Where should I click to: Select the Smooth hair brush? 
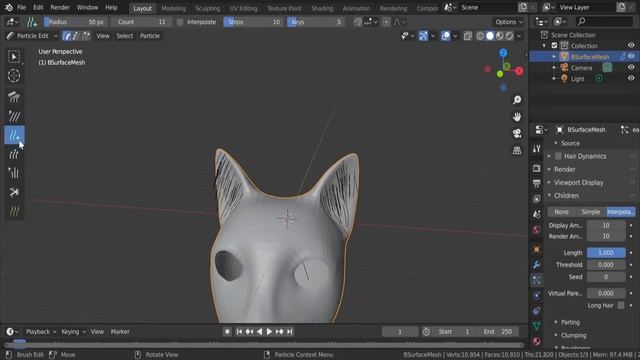click(14, 116)
